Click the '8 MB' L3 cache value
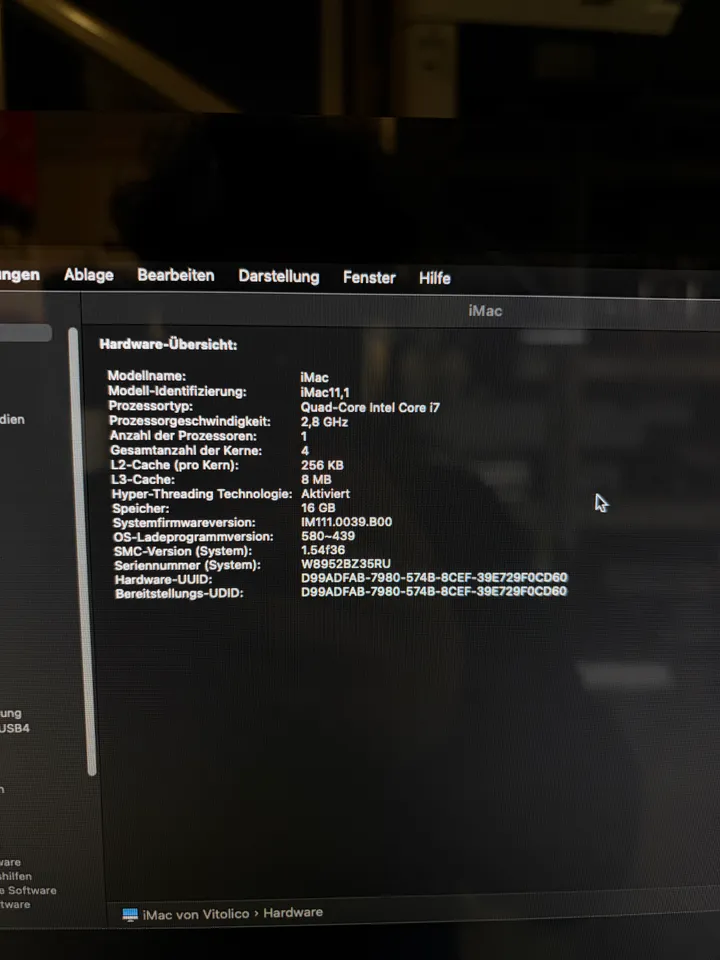 point(316,479)
